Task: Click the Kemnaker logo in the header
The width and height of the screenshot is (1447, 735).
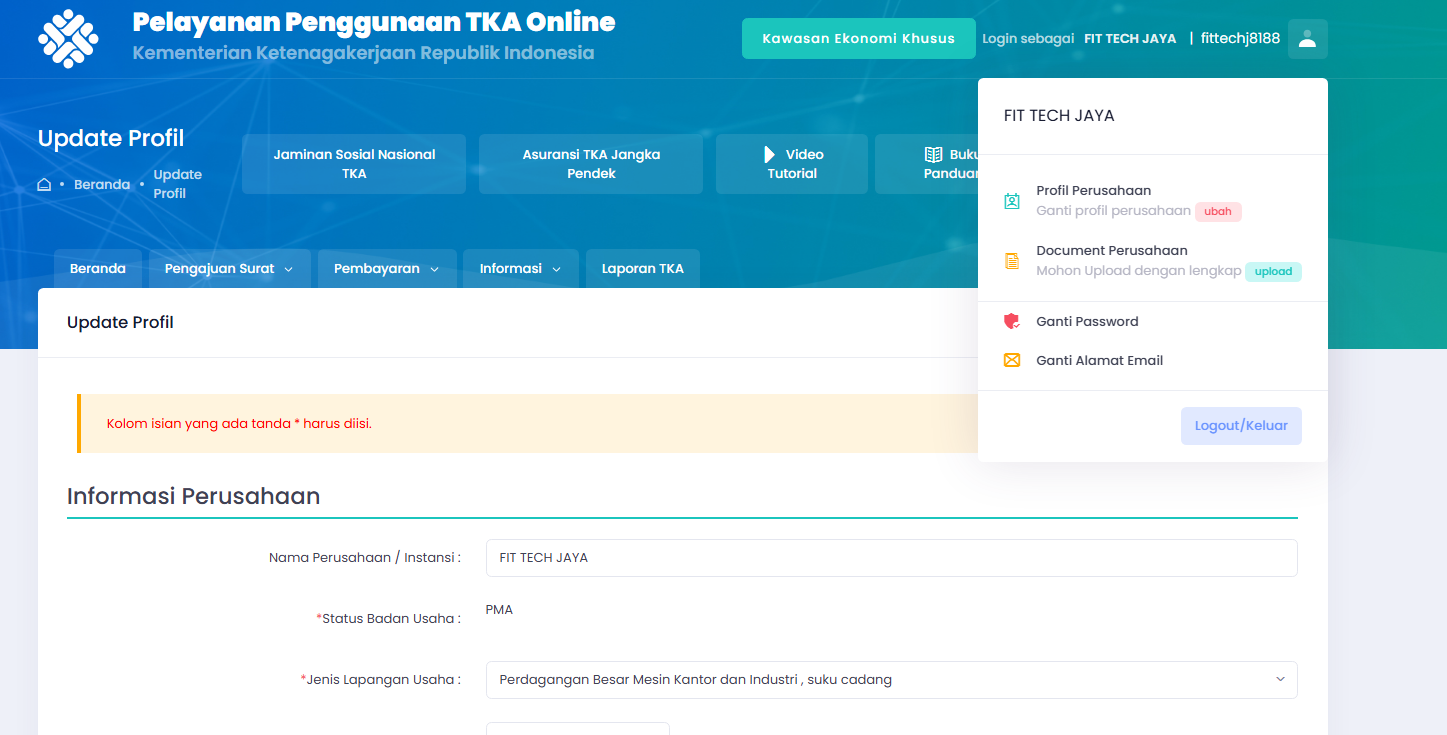Action: [x=68, y=39]
